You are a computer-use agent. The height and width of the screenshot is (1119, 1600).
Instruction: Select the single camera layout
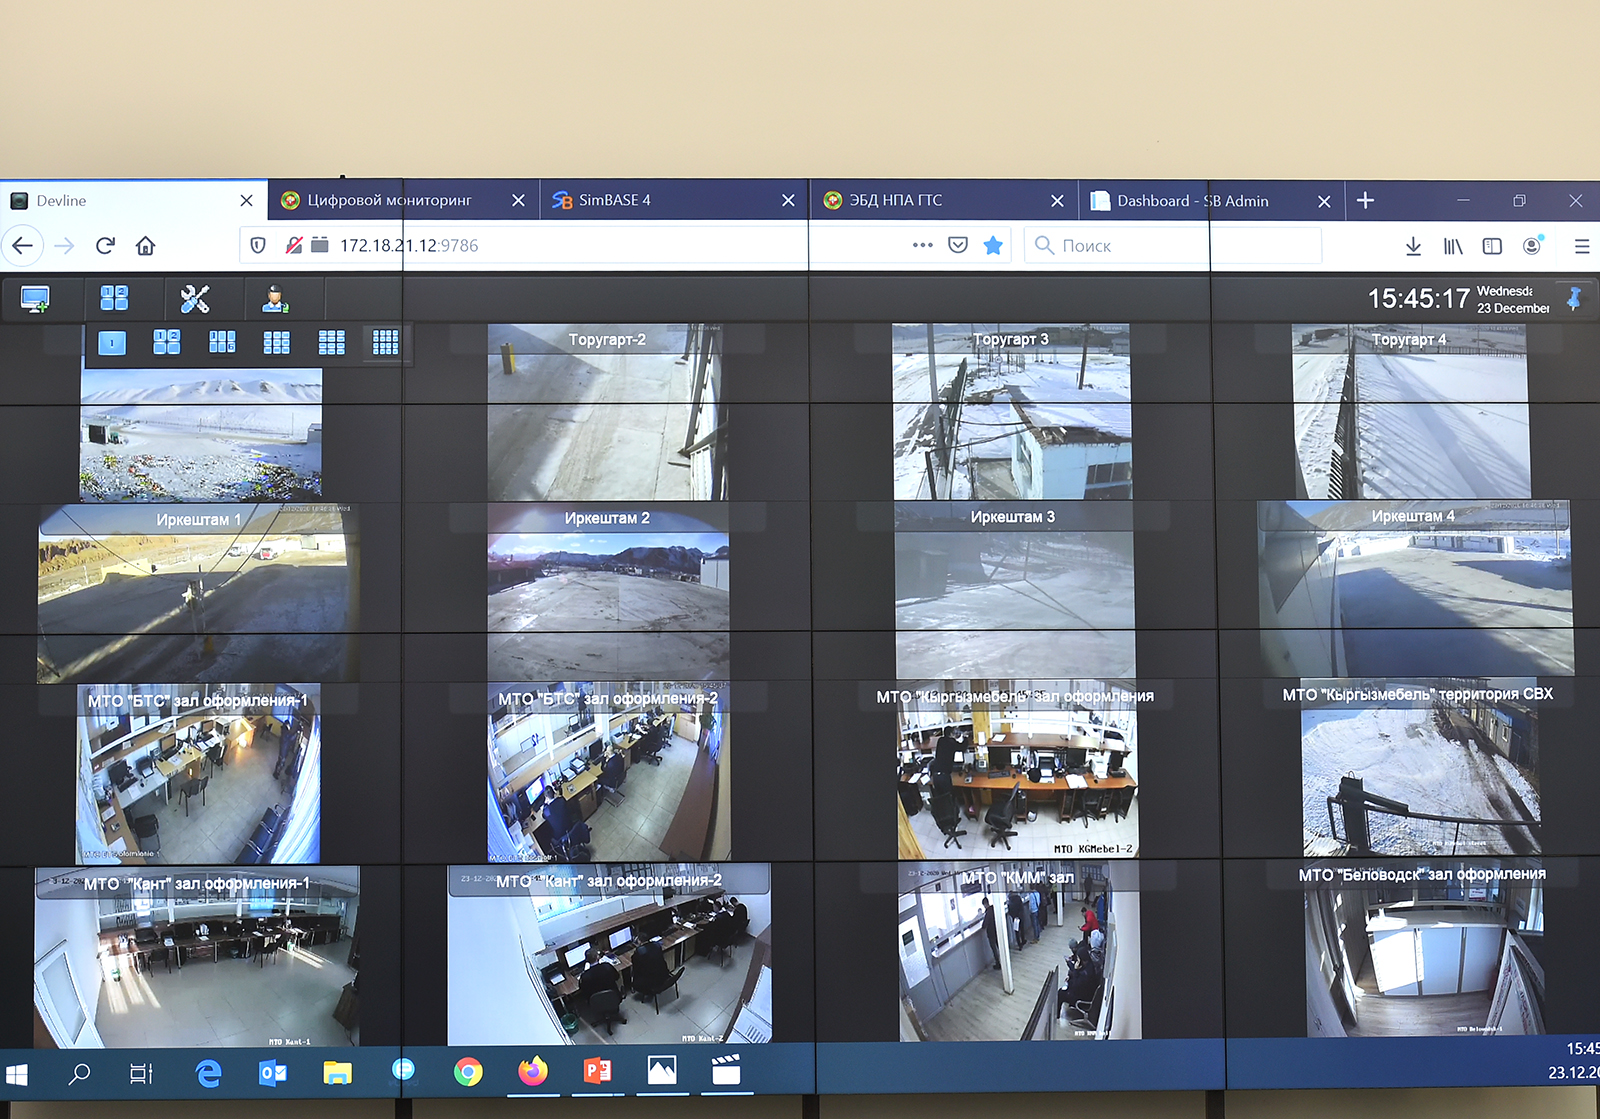click(112, 343)
